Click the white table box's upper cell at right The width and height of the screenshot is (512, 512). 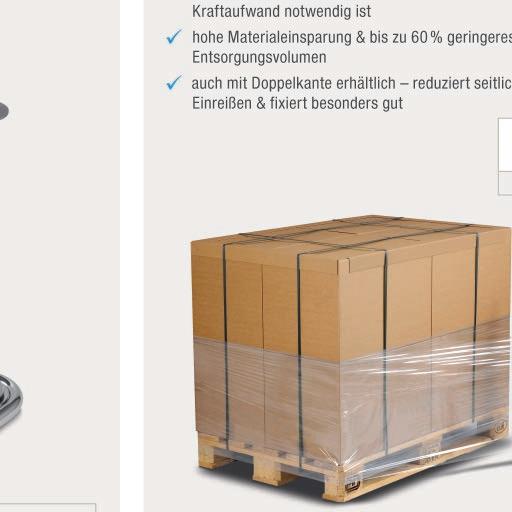(505, 145)
